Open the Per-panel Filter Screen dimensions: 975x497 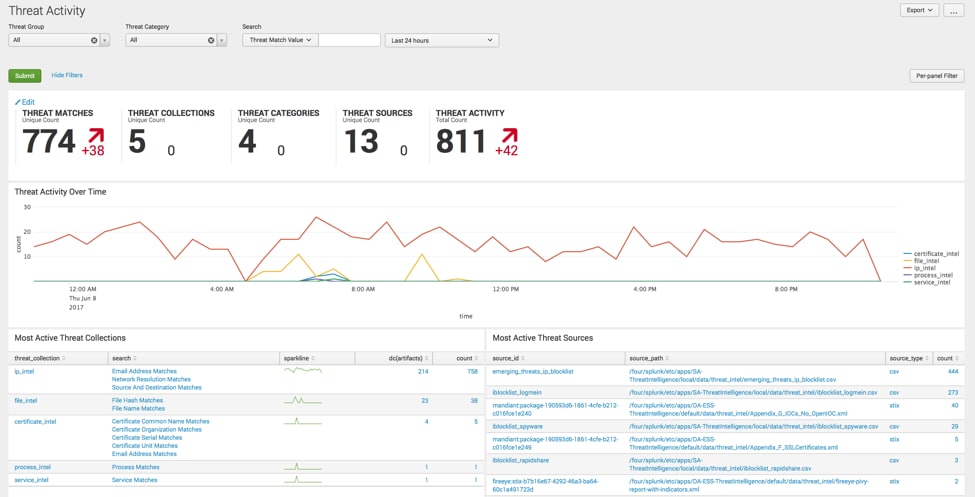tap(936, 76)
